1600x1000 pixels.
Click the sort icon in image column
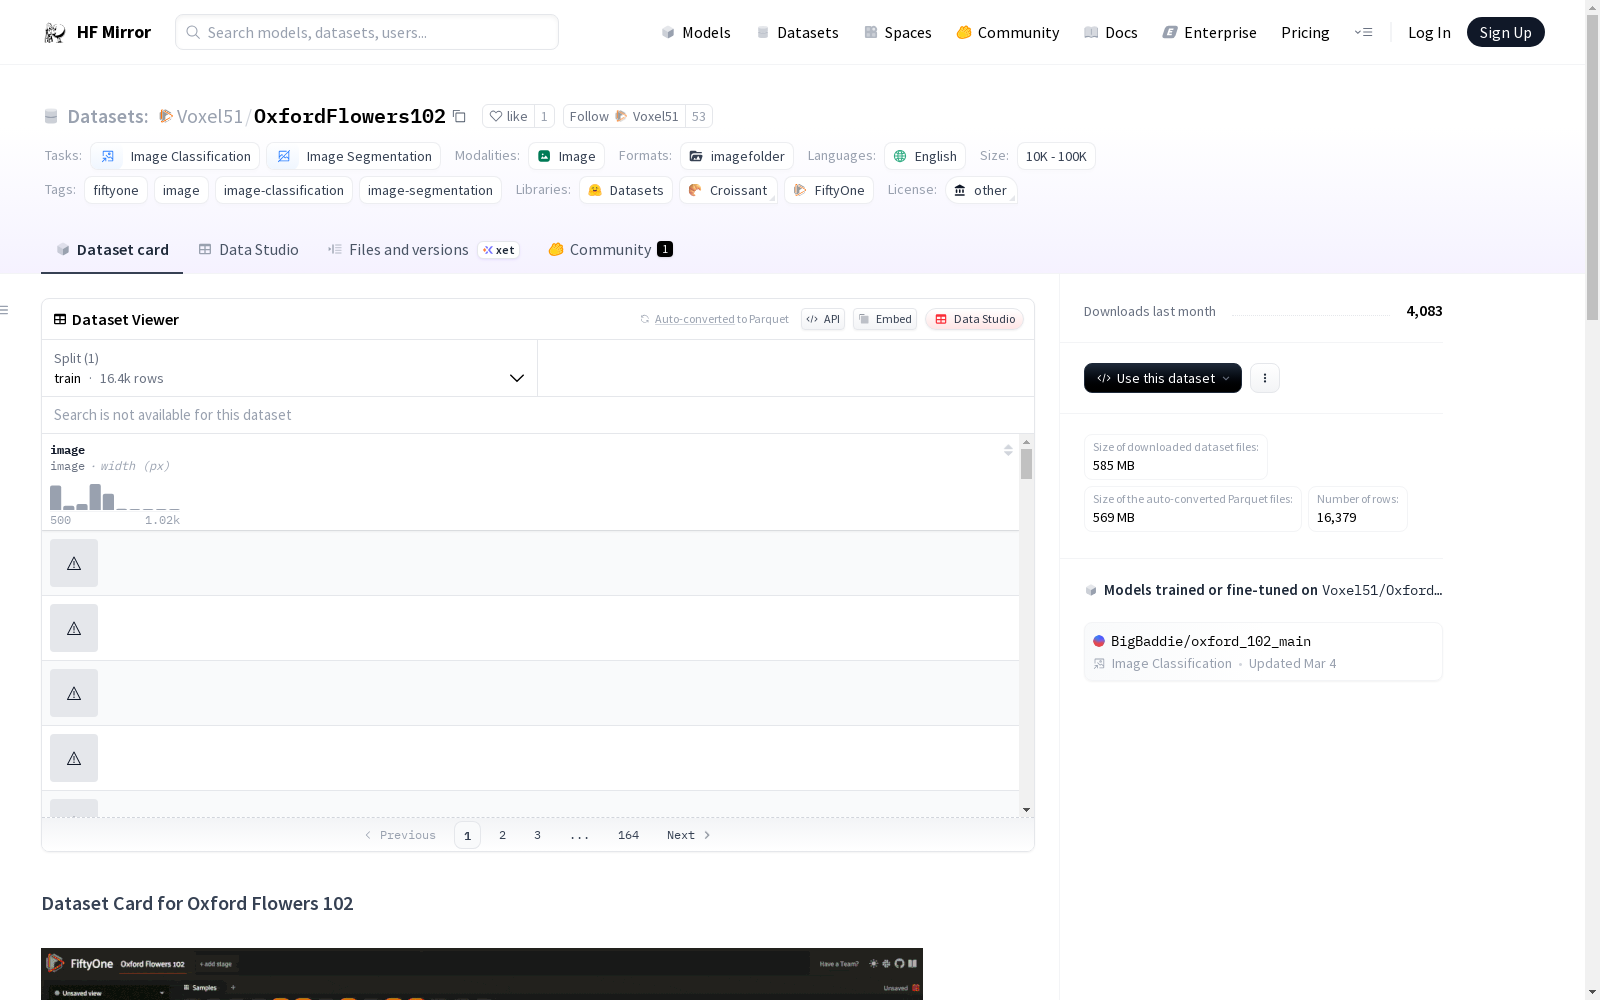tap(1008, 450)
